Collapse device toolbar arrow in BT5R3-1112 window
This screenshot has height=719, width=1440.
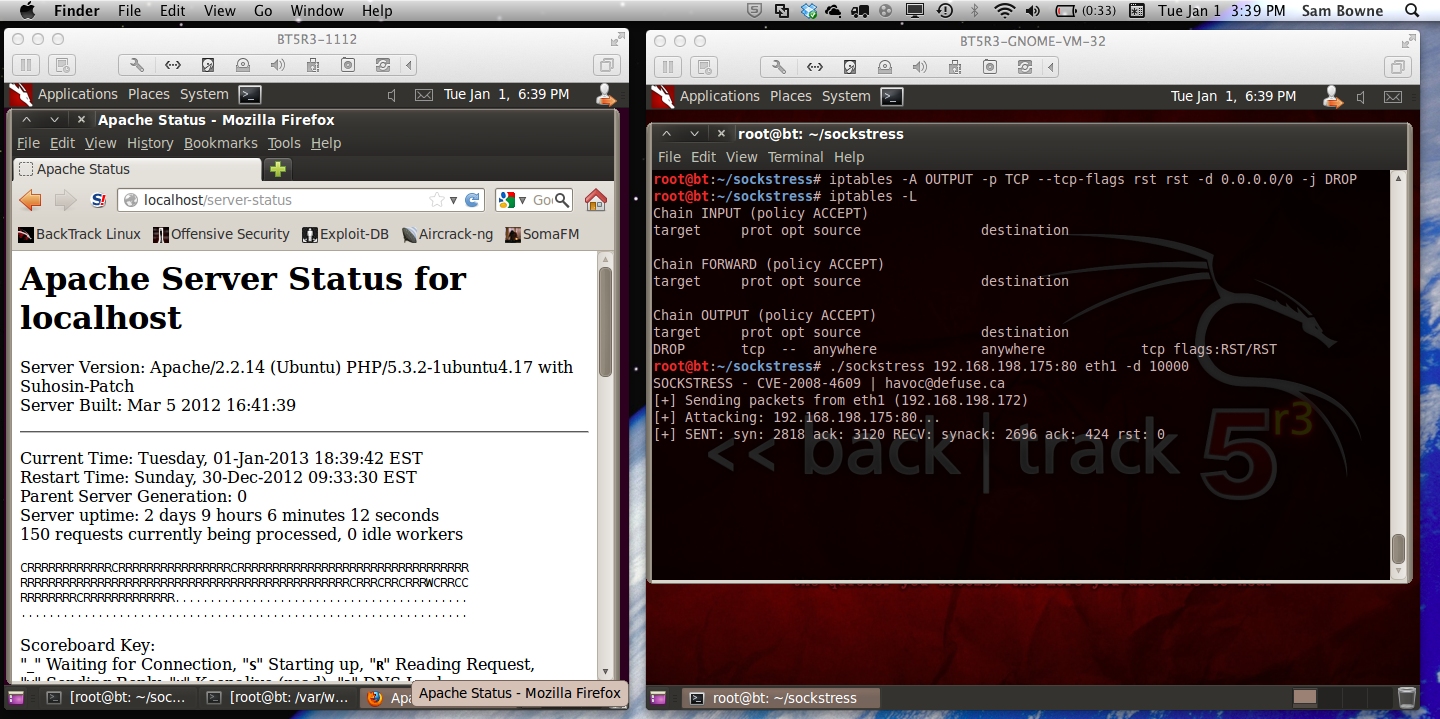point(408,65)
